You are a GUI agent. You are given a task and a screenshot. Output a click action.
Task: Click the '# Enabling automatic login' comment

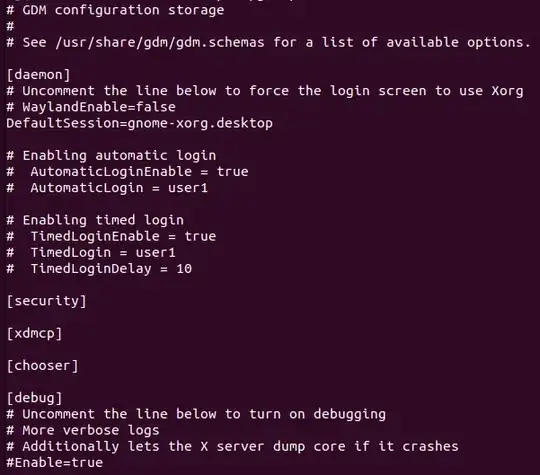111,155
